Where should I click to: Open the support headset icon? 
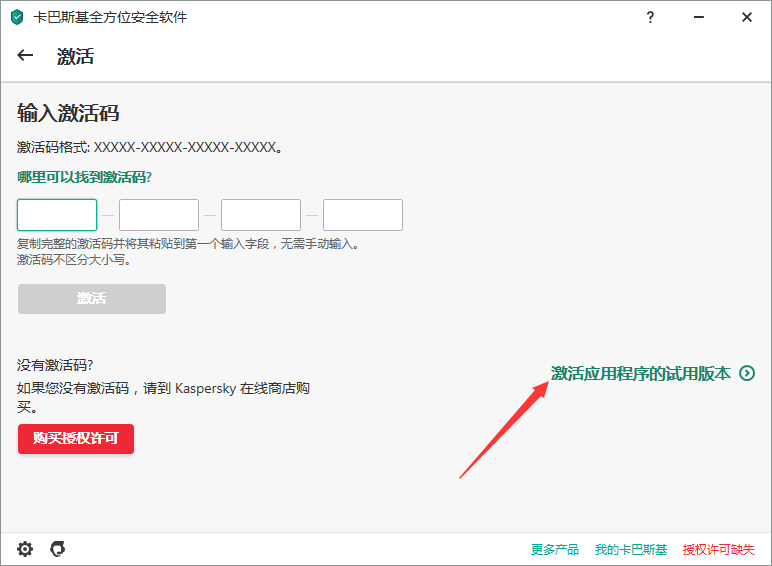point(58,548)
